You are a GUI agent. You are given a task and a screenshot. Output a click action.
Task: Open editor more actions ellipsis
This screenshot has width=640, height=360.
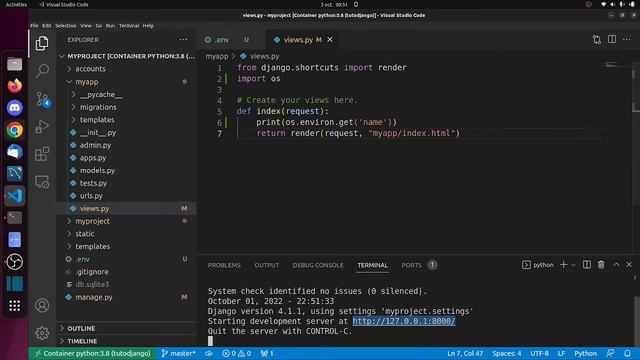pos(627,40)
